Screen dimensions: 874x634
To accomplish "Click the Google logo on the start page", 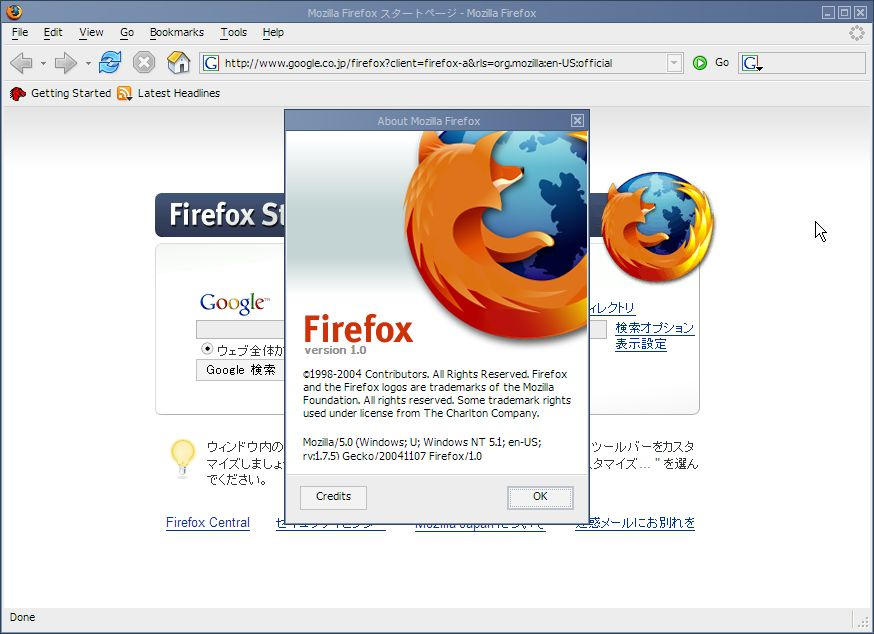I will (x=235, y=303).
